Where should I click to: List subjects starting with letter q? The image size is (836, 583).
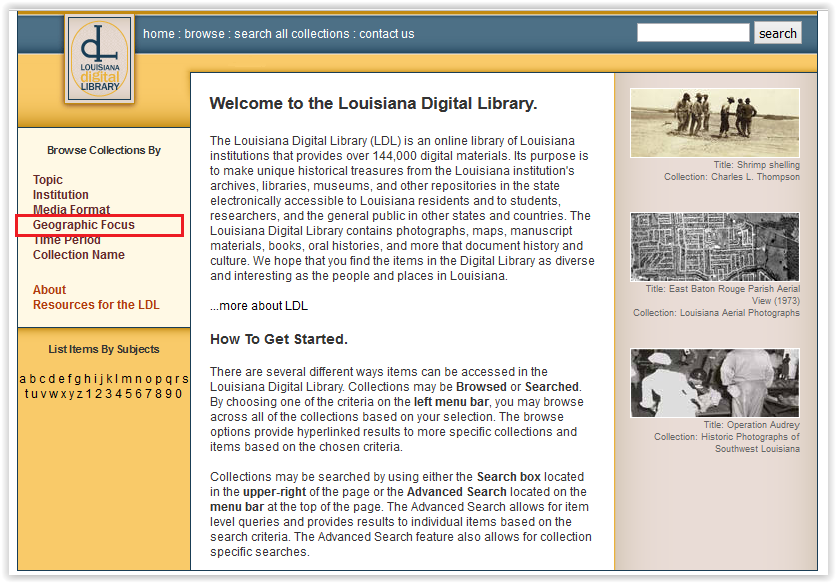pos(169,379)
